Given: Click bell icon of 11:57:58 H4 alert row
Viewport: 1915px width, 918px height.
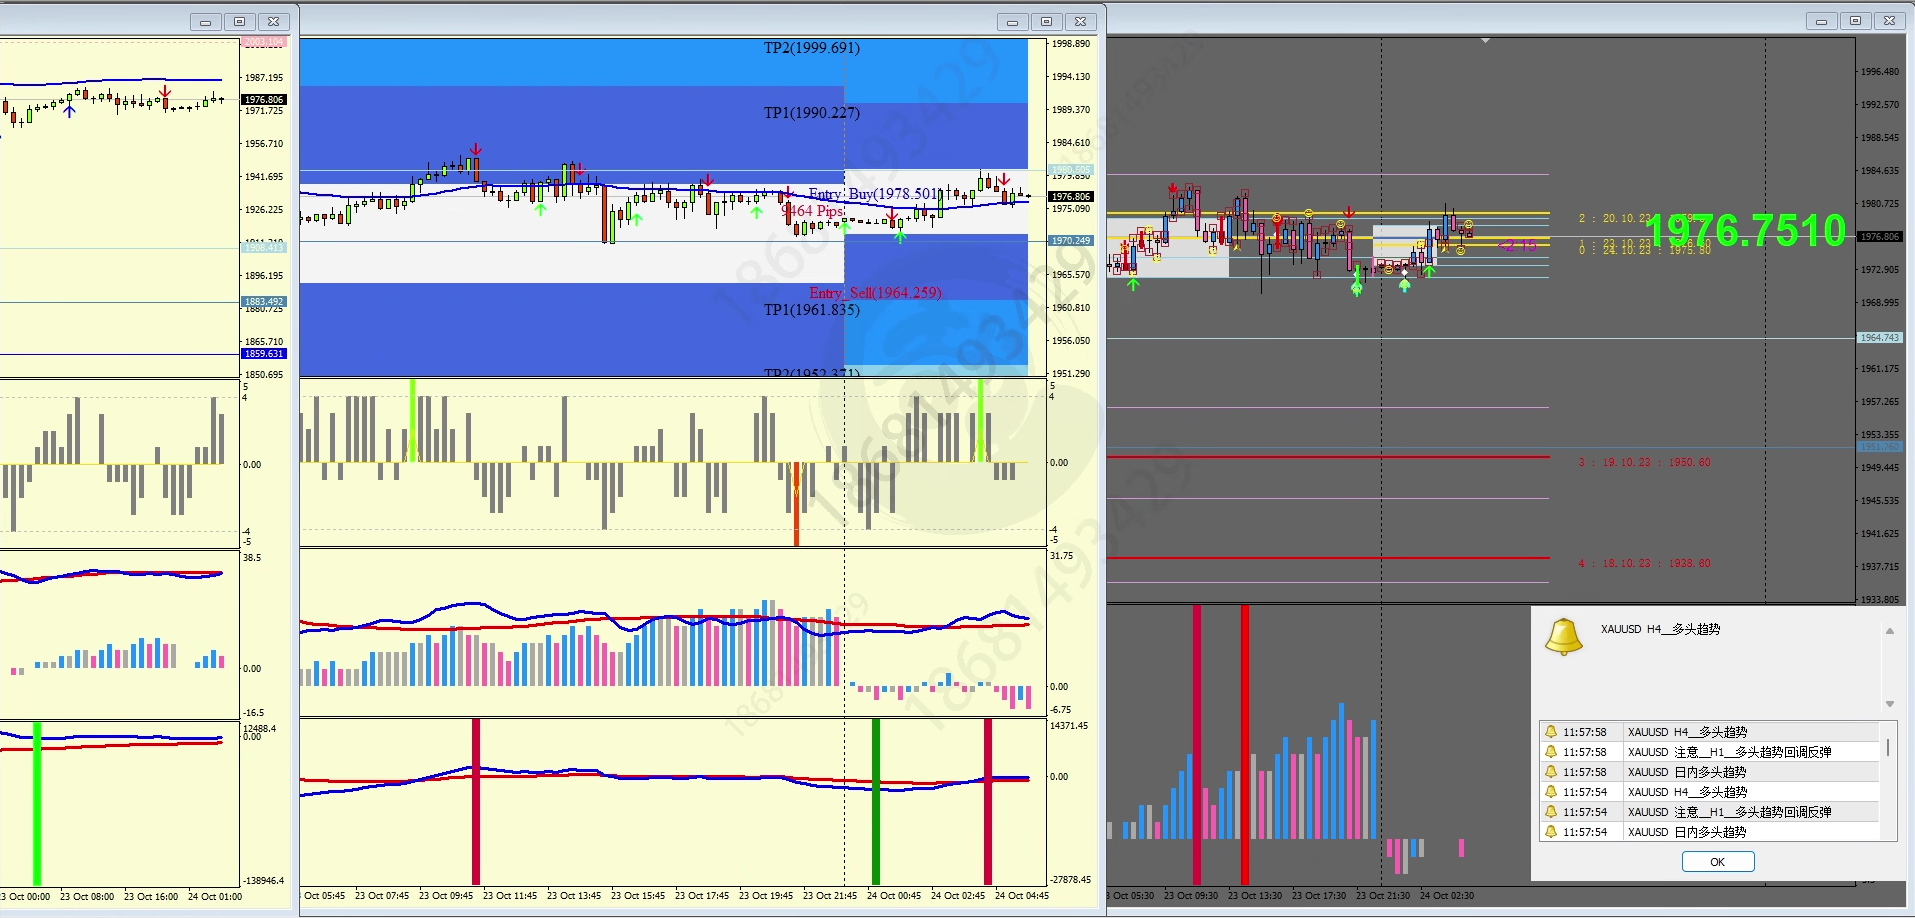Looking at the screenshot, I should point(1551,732).
